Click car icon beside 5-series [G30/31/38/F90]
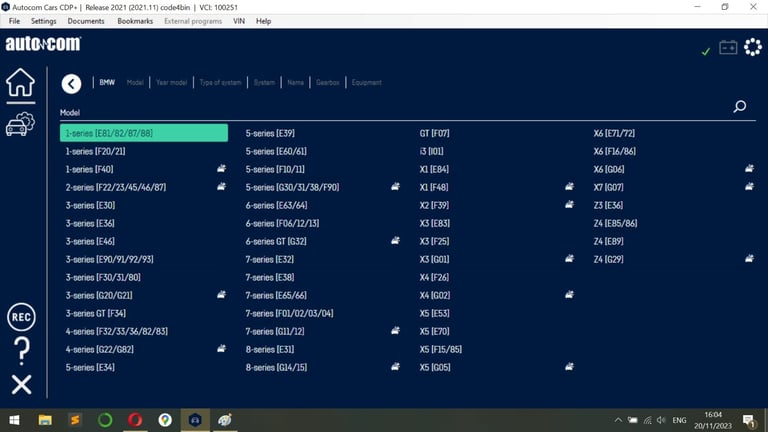The width and height of the screenshot is (768, 432). click(x=395, y=187)
